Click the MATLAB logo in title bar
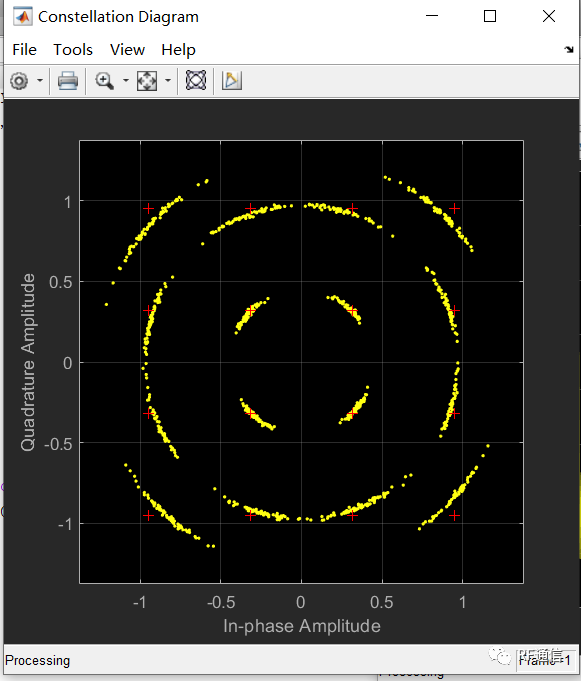 tap(23, 17)
